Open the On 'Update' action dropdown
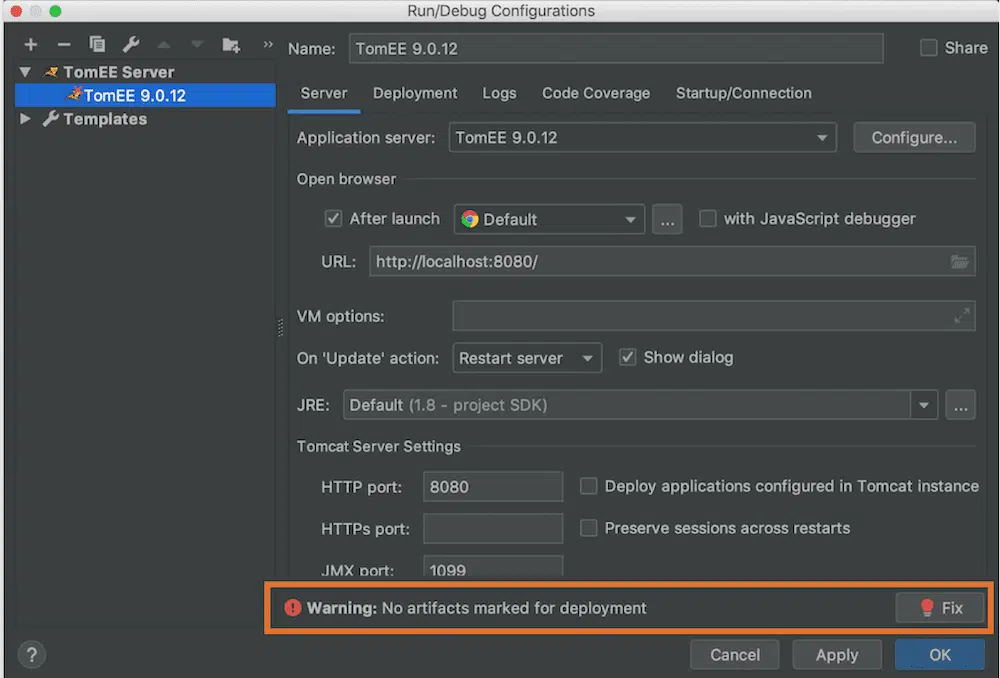The height and width of the screenshot is (678, 1000). pos(527,358)
